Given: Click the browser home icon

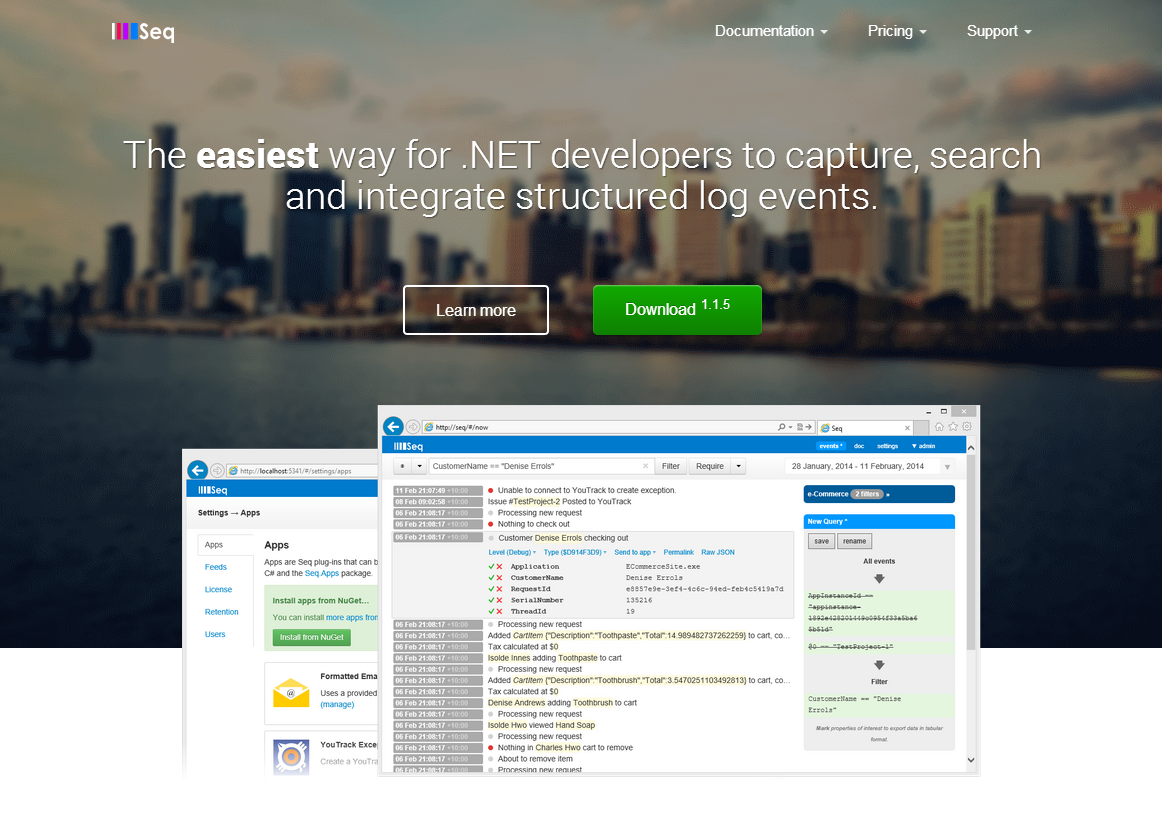Looking at the screenshot, I should [939, 427].
